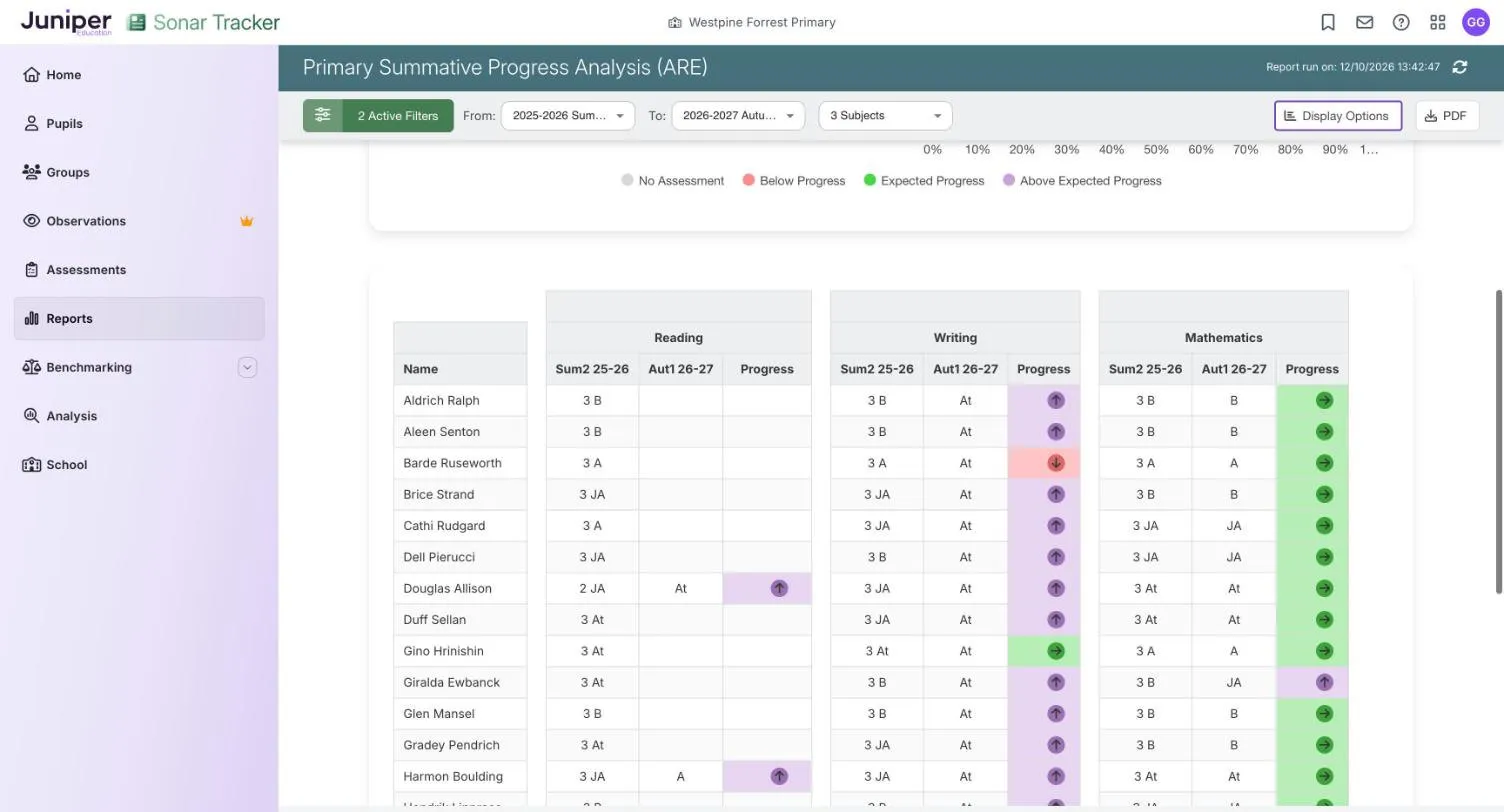Image resolution: width=1504 pixels, height=812 pixels.
Task: Click the Name column header
Action: click(x=460, y=369)
